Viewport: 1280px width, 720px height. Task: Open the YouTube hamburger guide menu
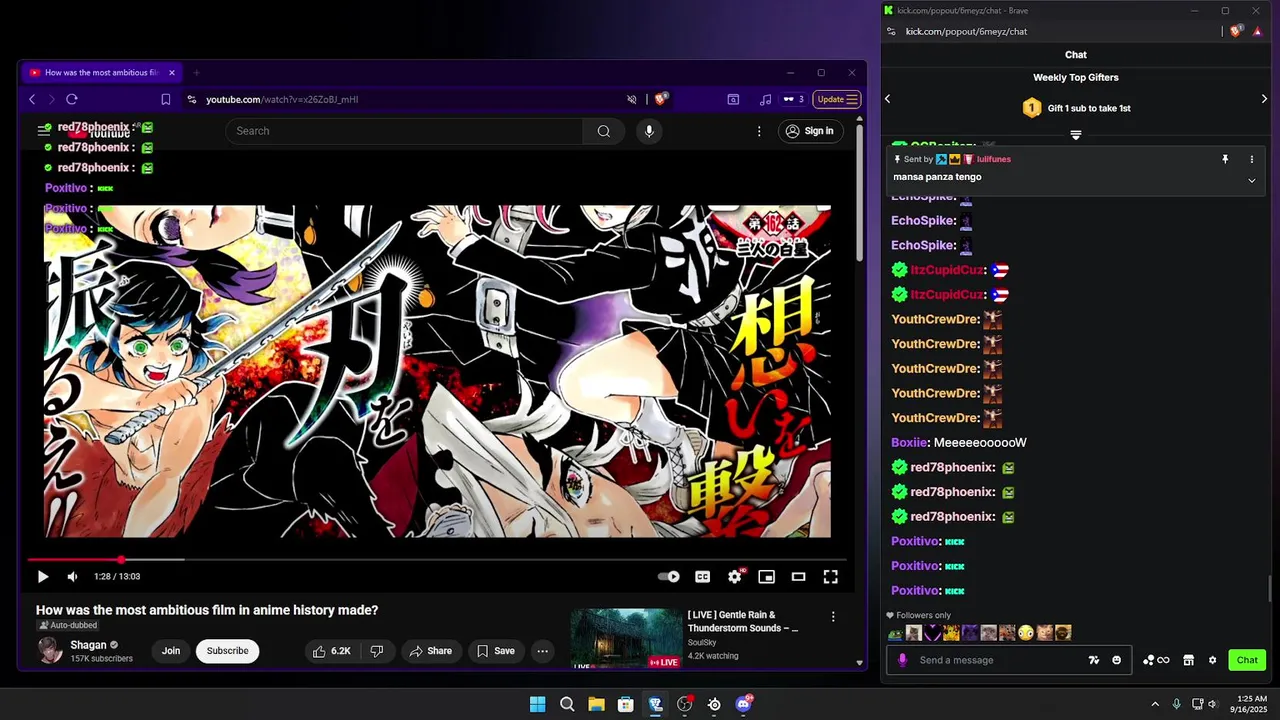pyautogui.click(x=44, y=131)
